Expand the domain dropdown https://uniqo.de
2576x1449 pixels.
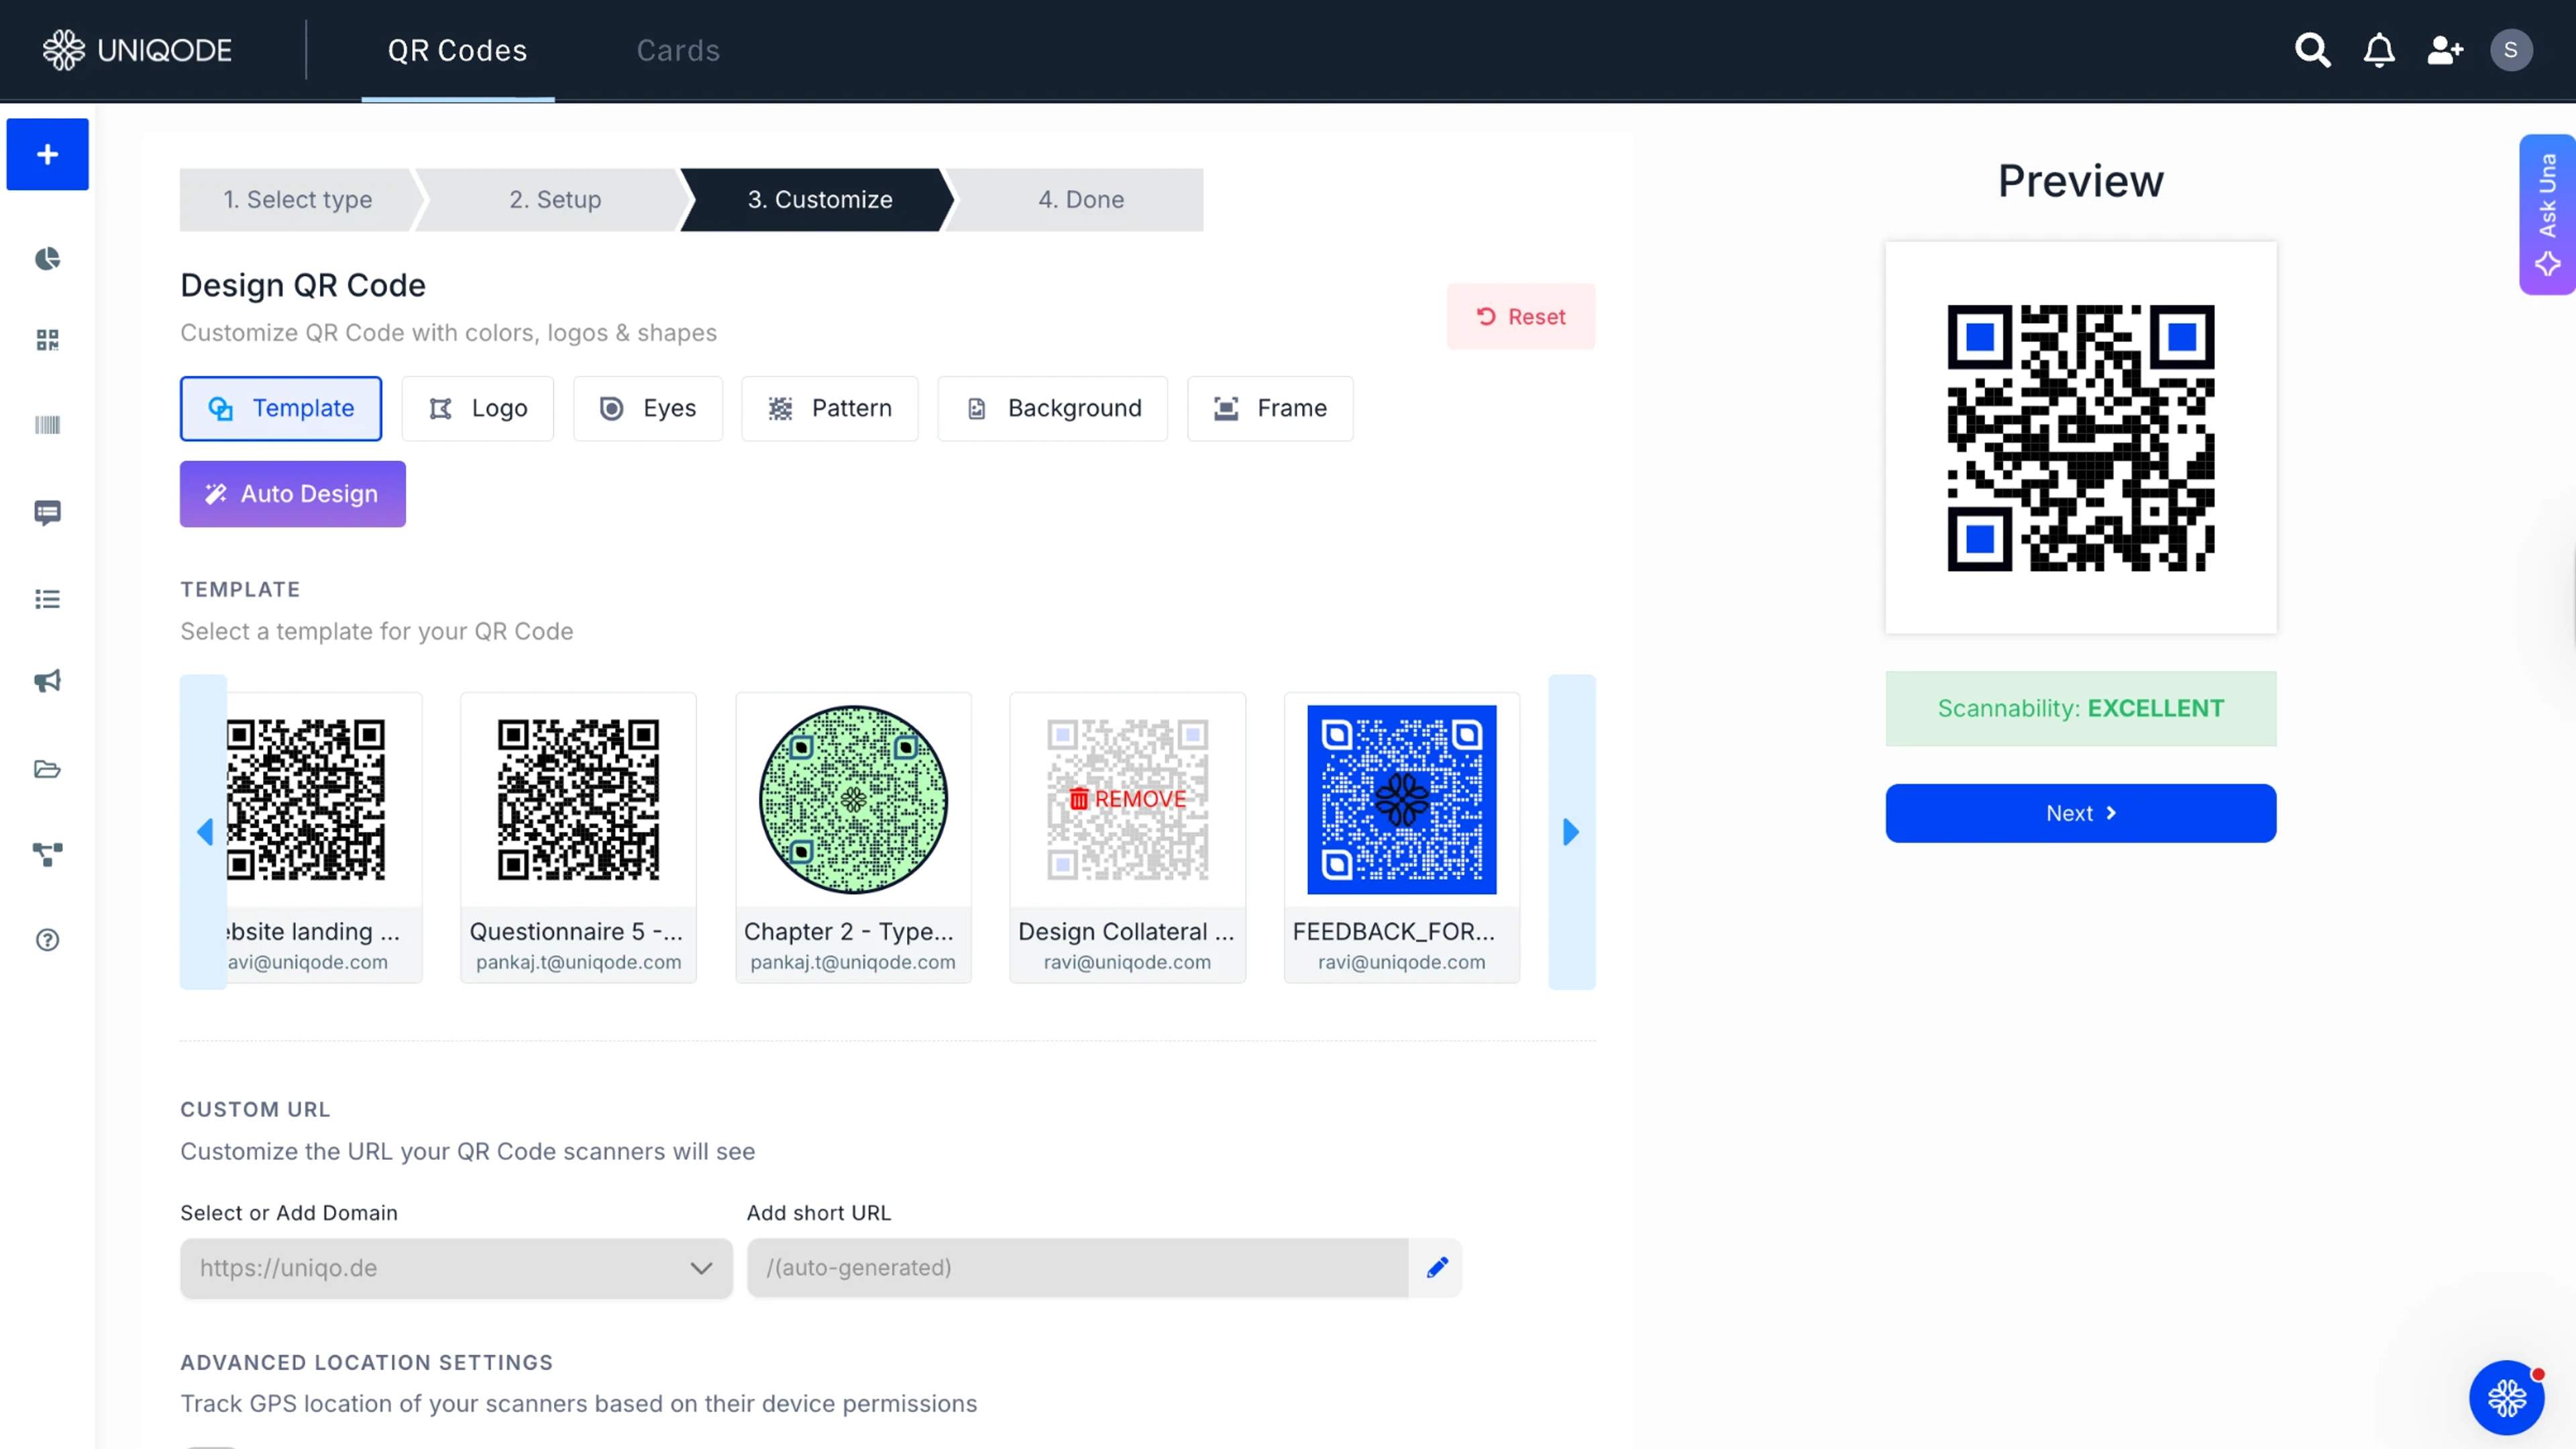click(x=456, y=1268)
